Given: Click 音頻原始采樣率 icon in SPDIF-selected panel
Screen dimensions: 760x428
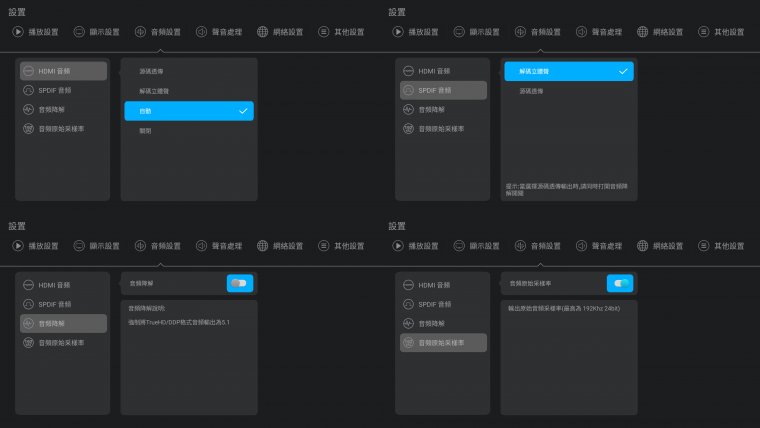Looking at the screenshot, I should (409, 129).
